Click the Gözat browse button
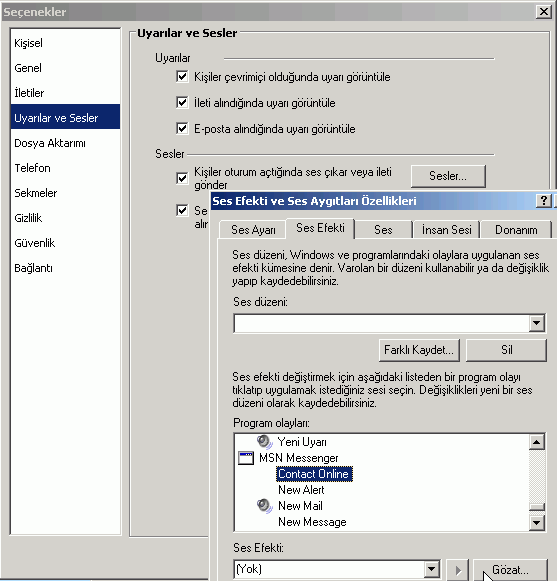Viewport: 557px width, 581px height. coord(510,570)
